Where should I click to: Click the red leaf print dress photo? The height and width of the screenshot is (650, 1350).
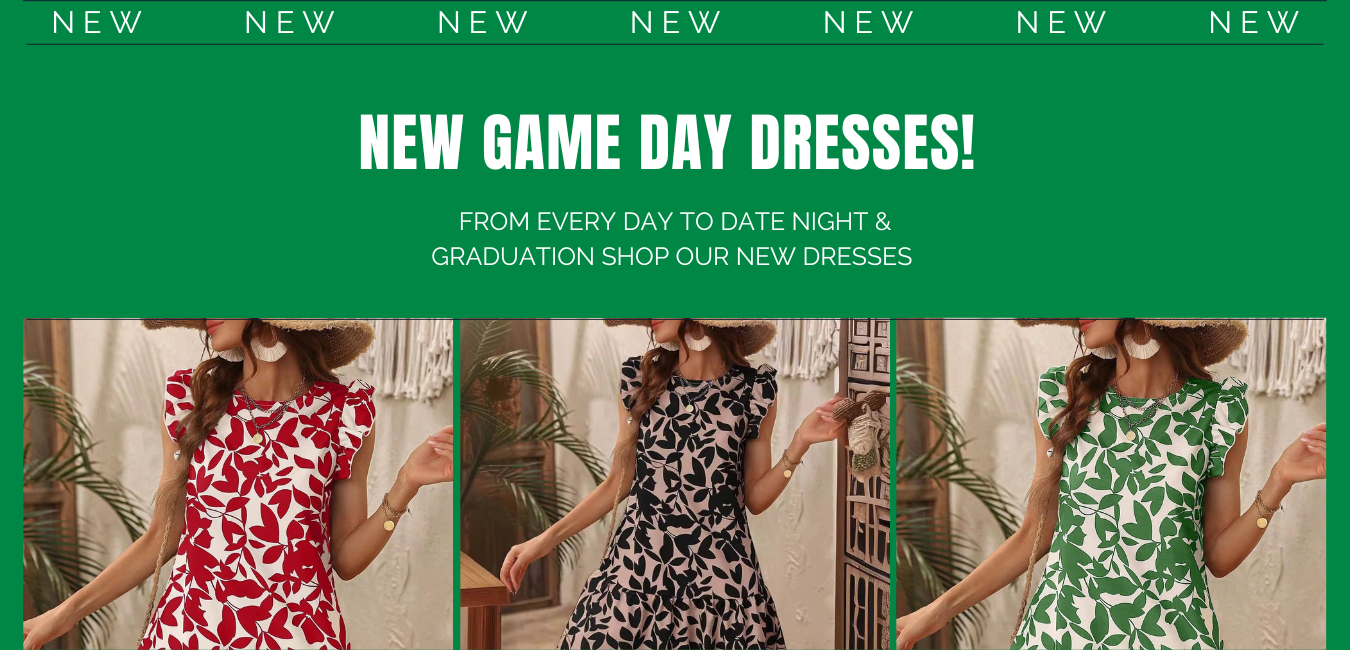(x=238, y=484)
